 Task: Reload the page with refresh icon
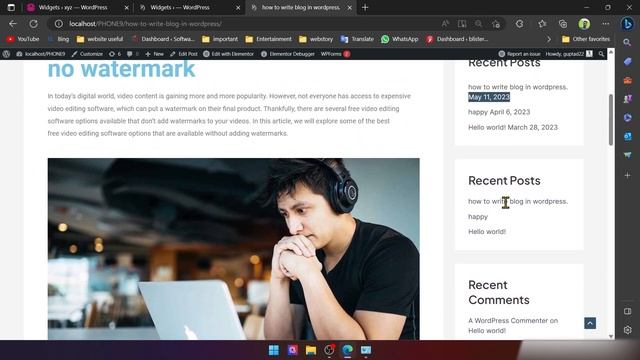coord(33,24)
